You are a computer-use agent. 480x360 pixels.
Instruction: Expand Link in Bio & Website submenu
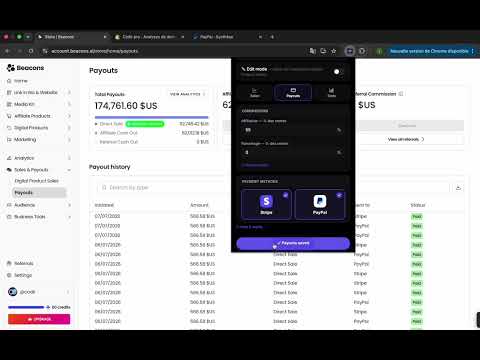[x=69, y=92]
